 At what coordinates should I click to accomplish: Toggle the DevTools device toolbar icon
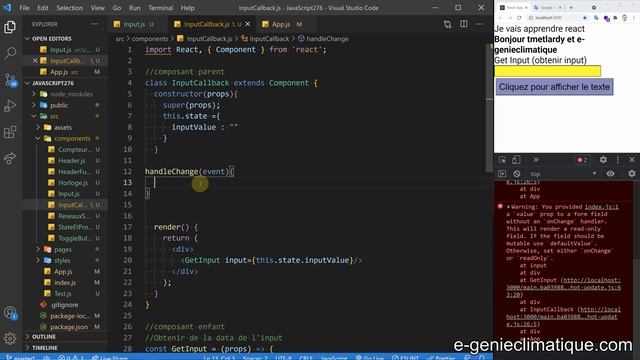pyautogui.click(x=516, y=160)
